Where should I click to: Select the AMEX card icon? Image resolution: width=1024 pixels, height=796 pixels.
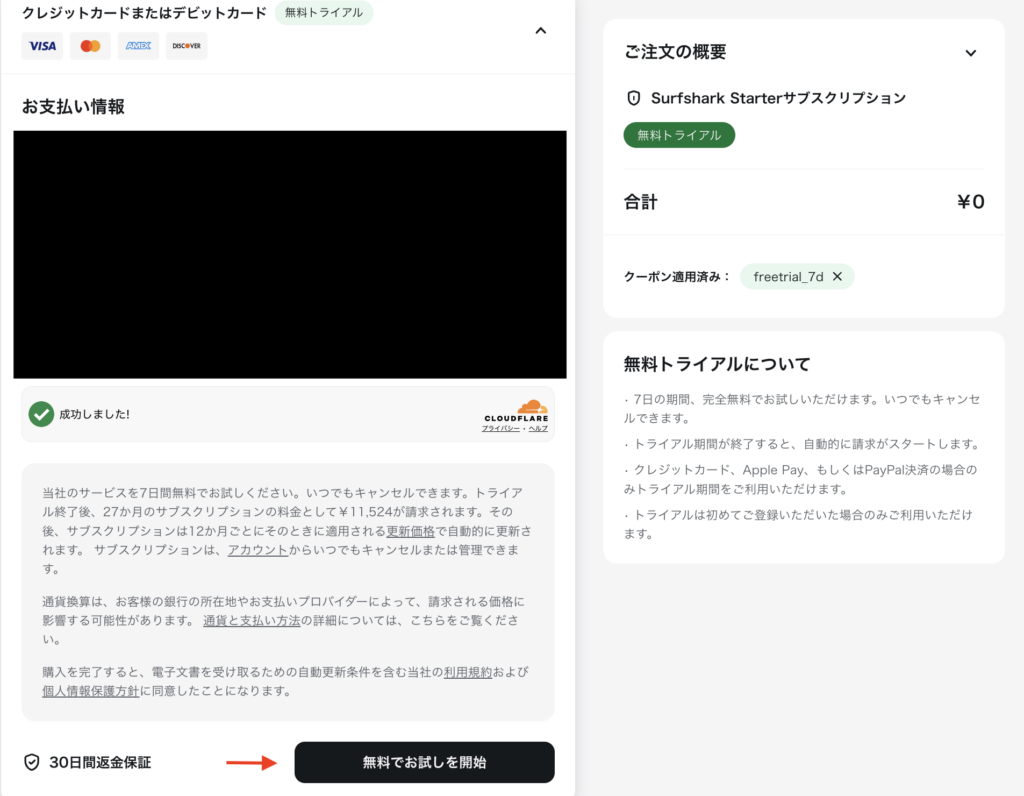[x=138, y=46]
